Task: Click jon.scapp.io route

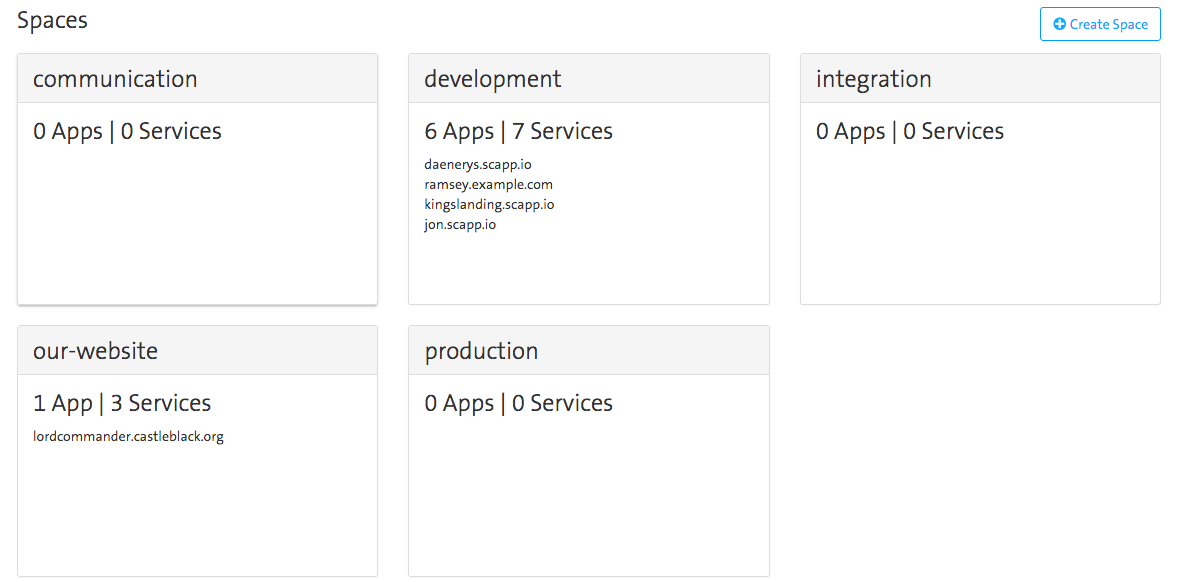Action: coord(460,225)
